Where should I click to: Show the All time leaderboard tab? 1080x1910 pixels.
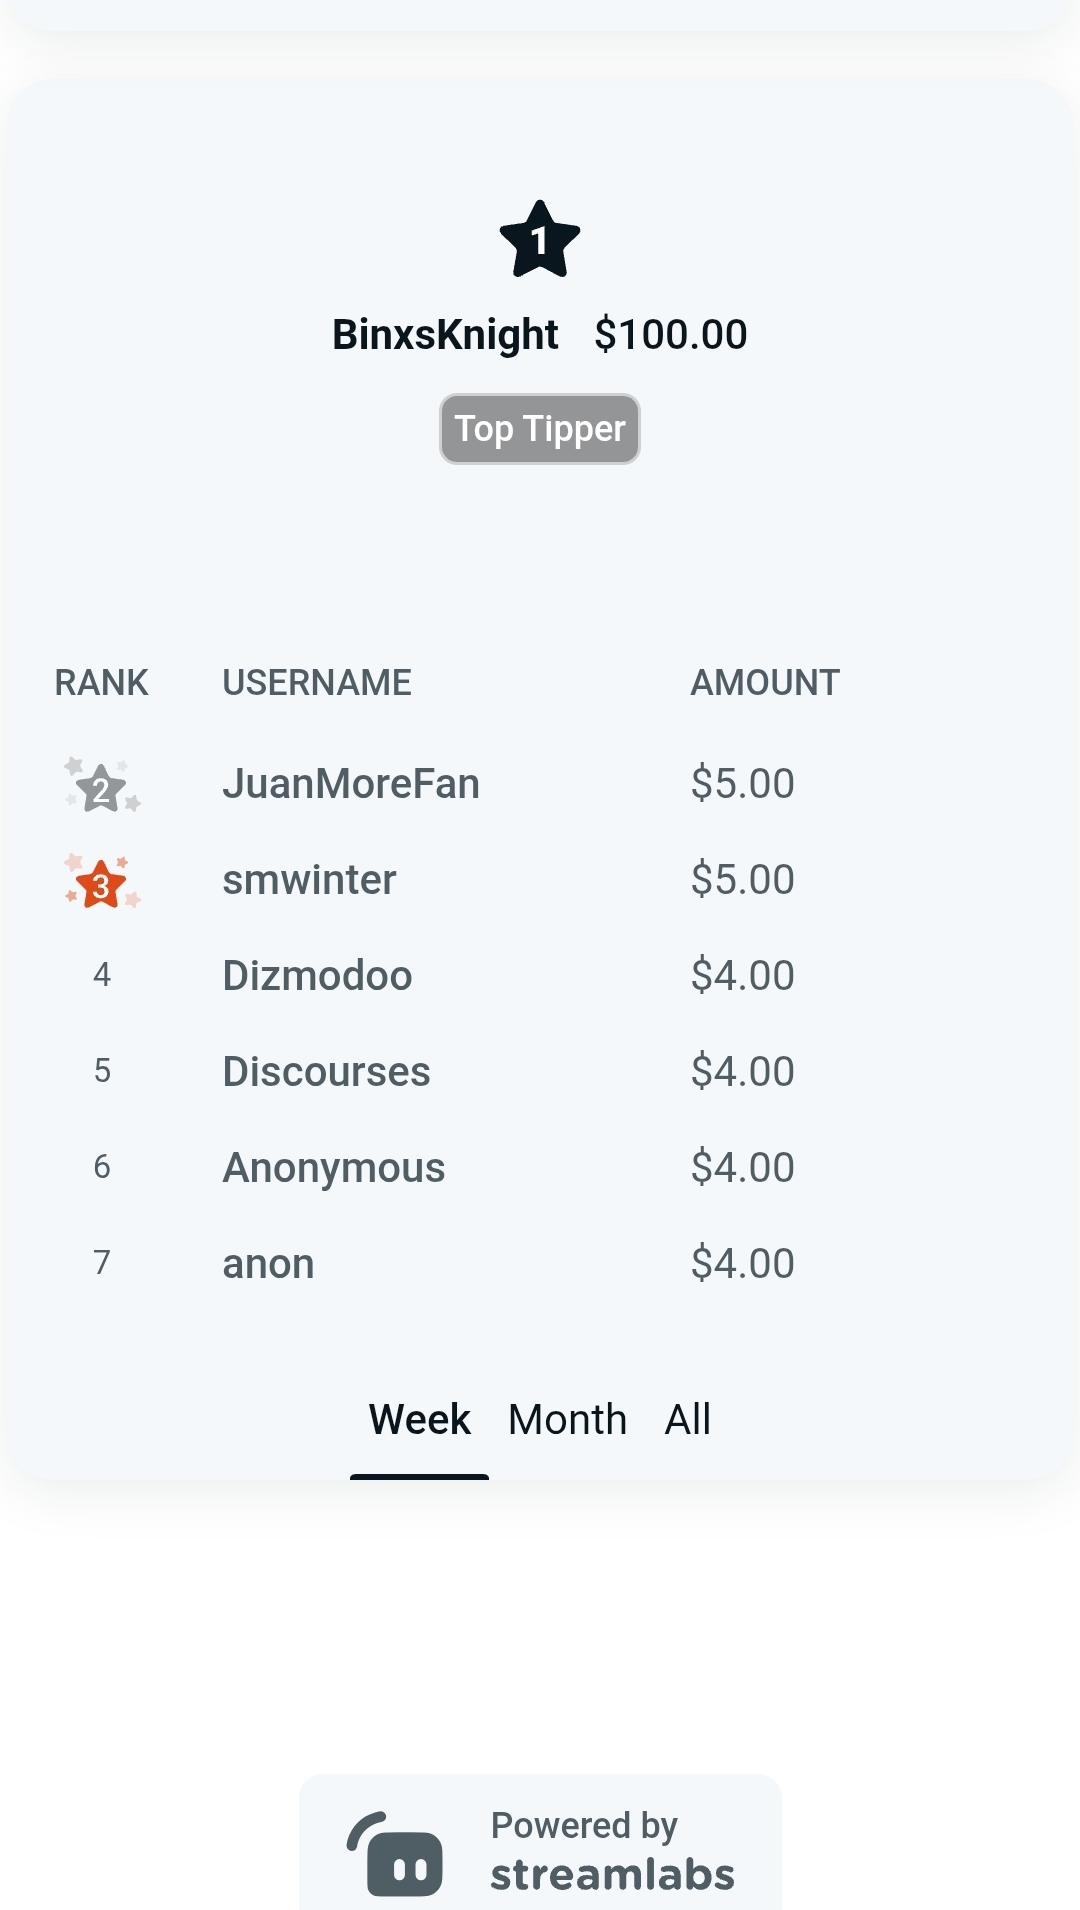point(688,1420)
